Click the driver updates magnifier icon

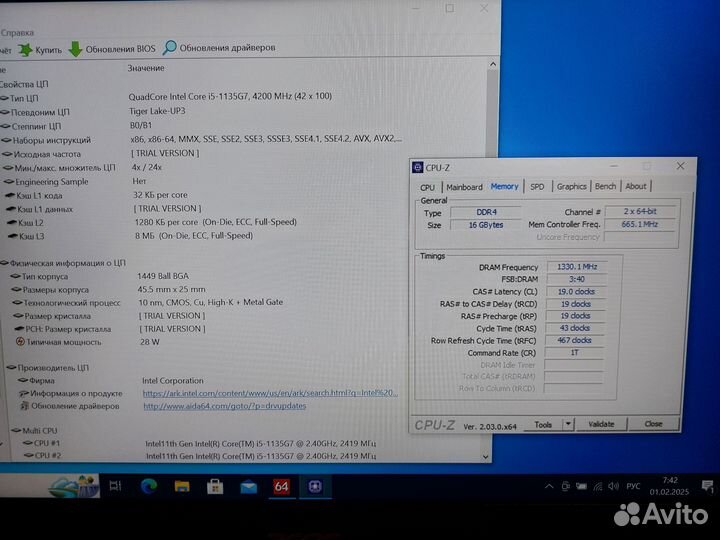(169, 47)
